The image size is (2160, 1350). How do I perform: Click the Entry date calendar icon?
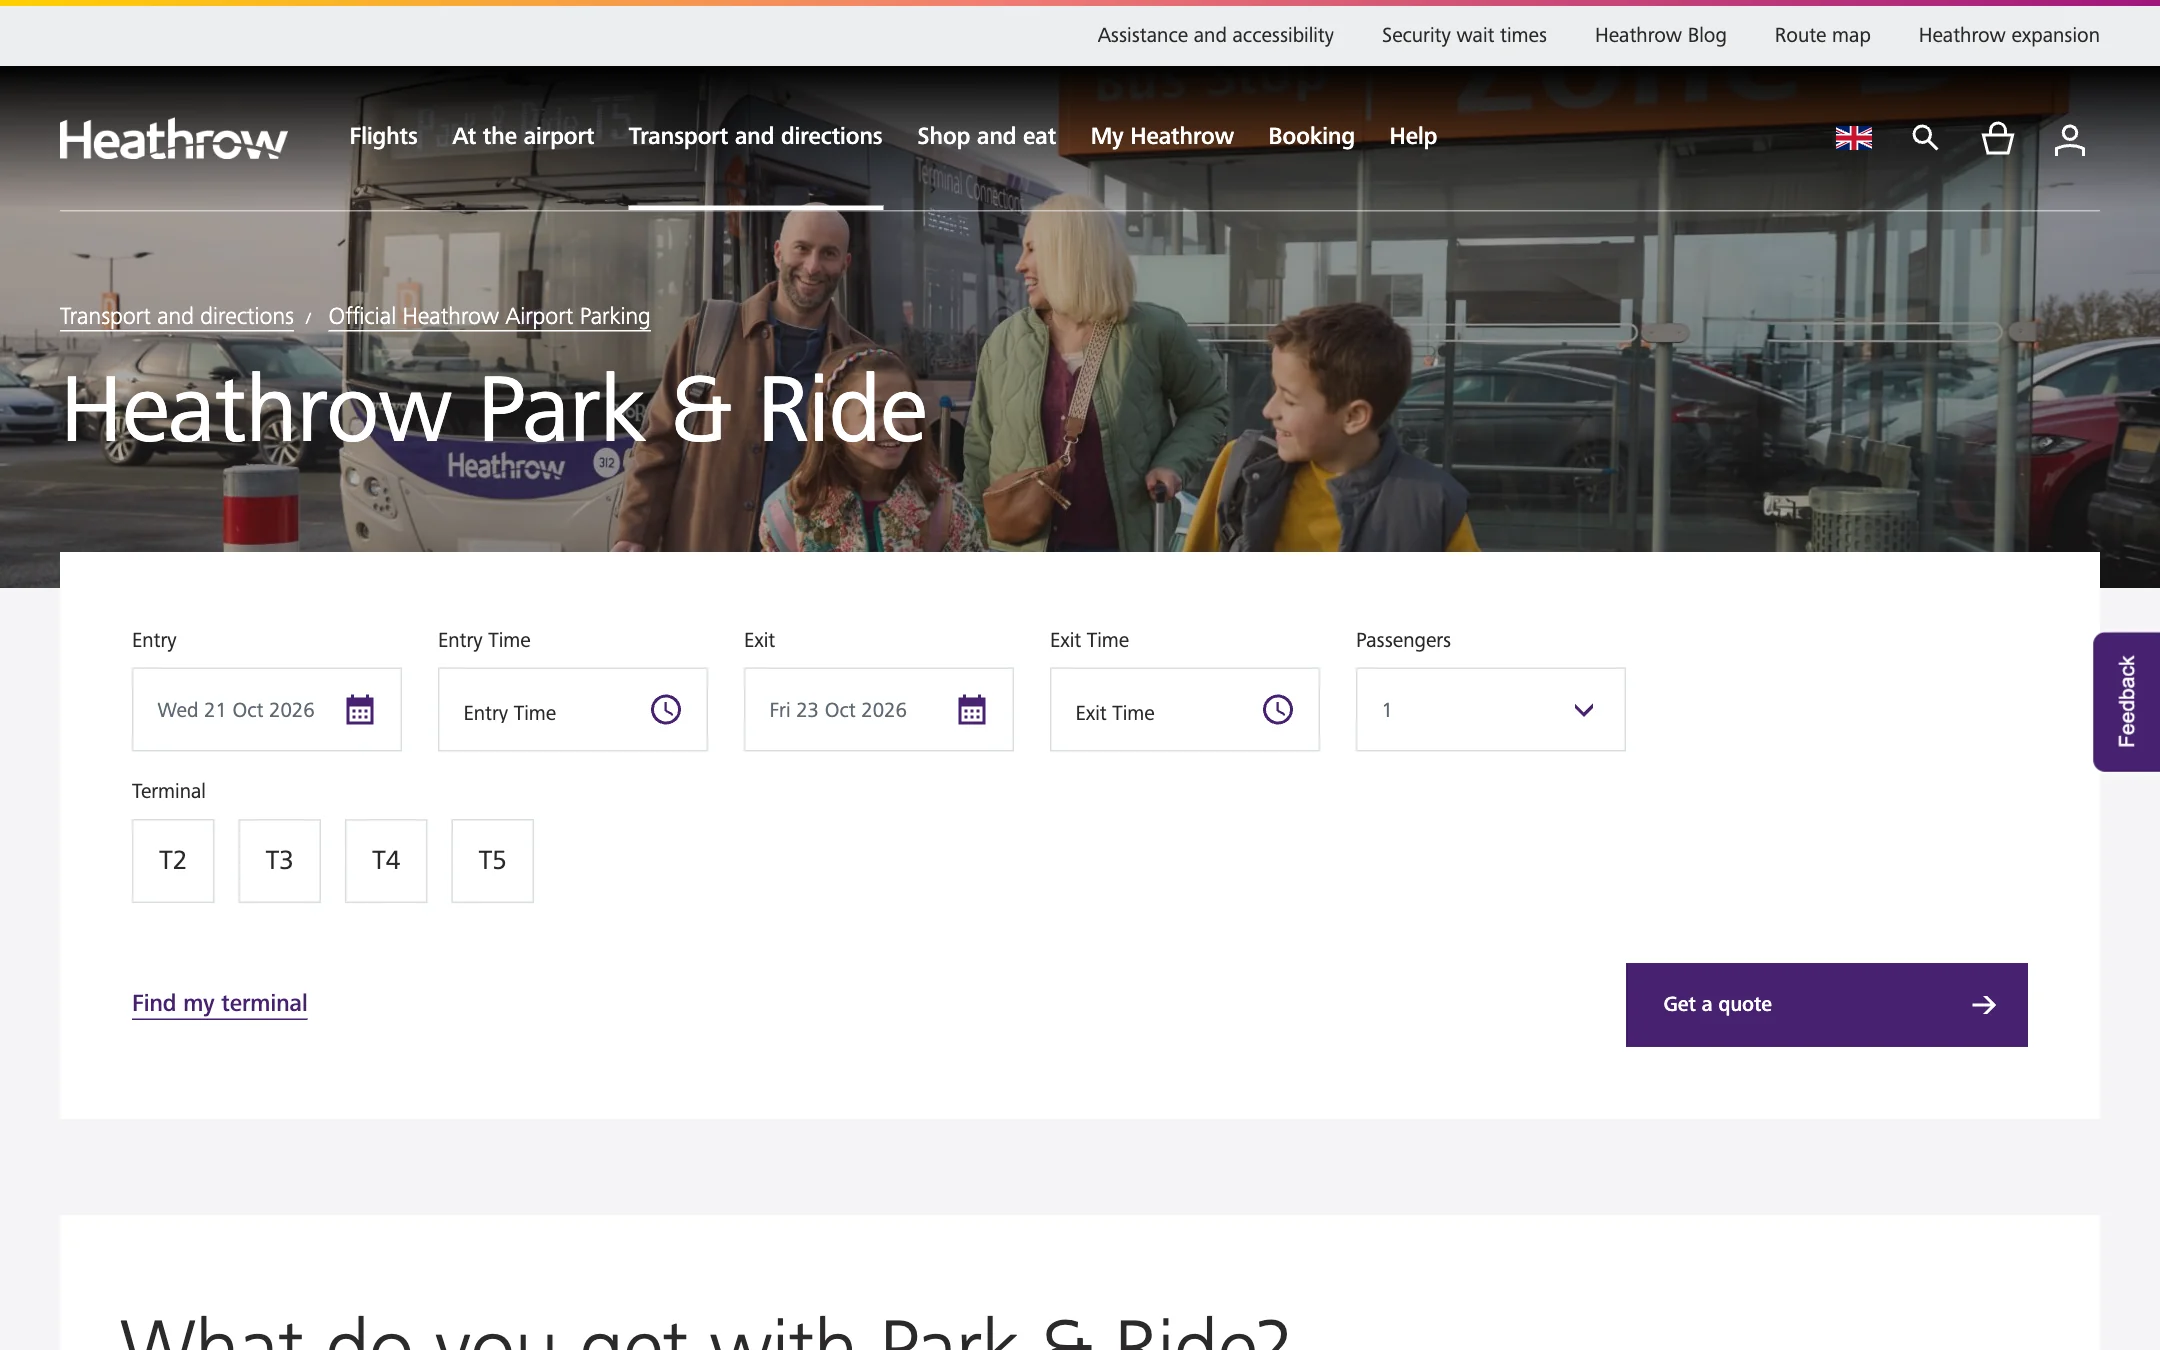(360, 709)
